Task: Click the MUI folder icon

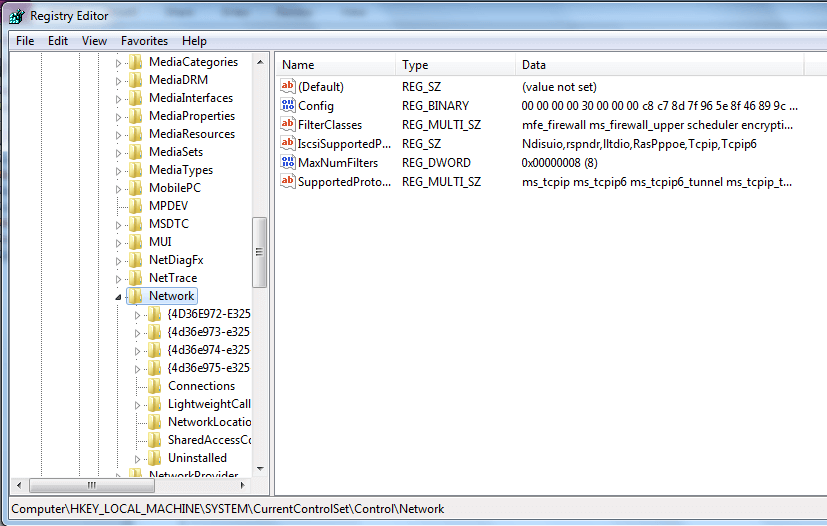Action: 136,242
